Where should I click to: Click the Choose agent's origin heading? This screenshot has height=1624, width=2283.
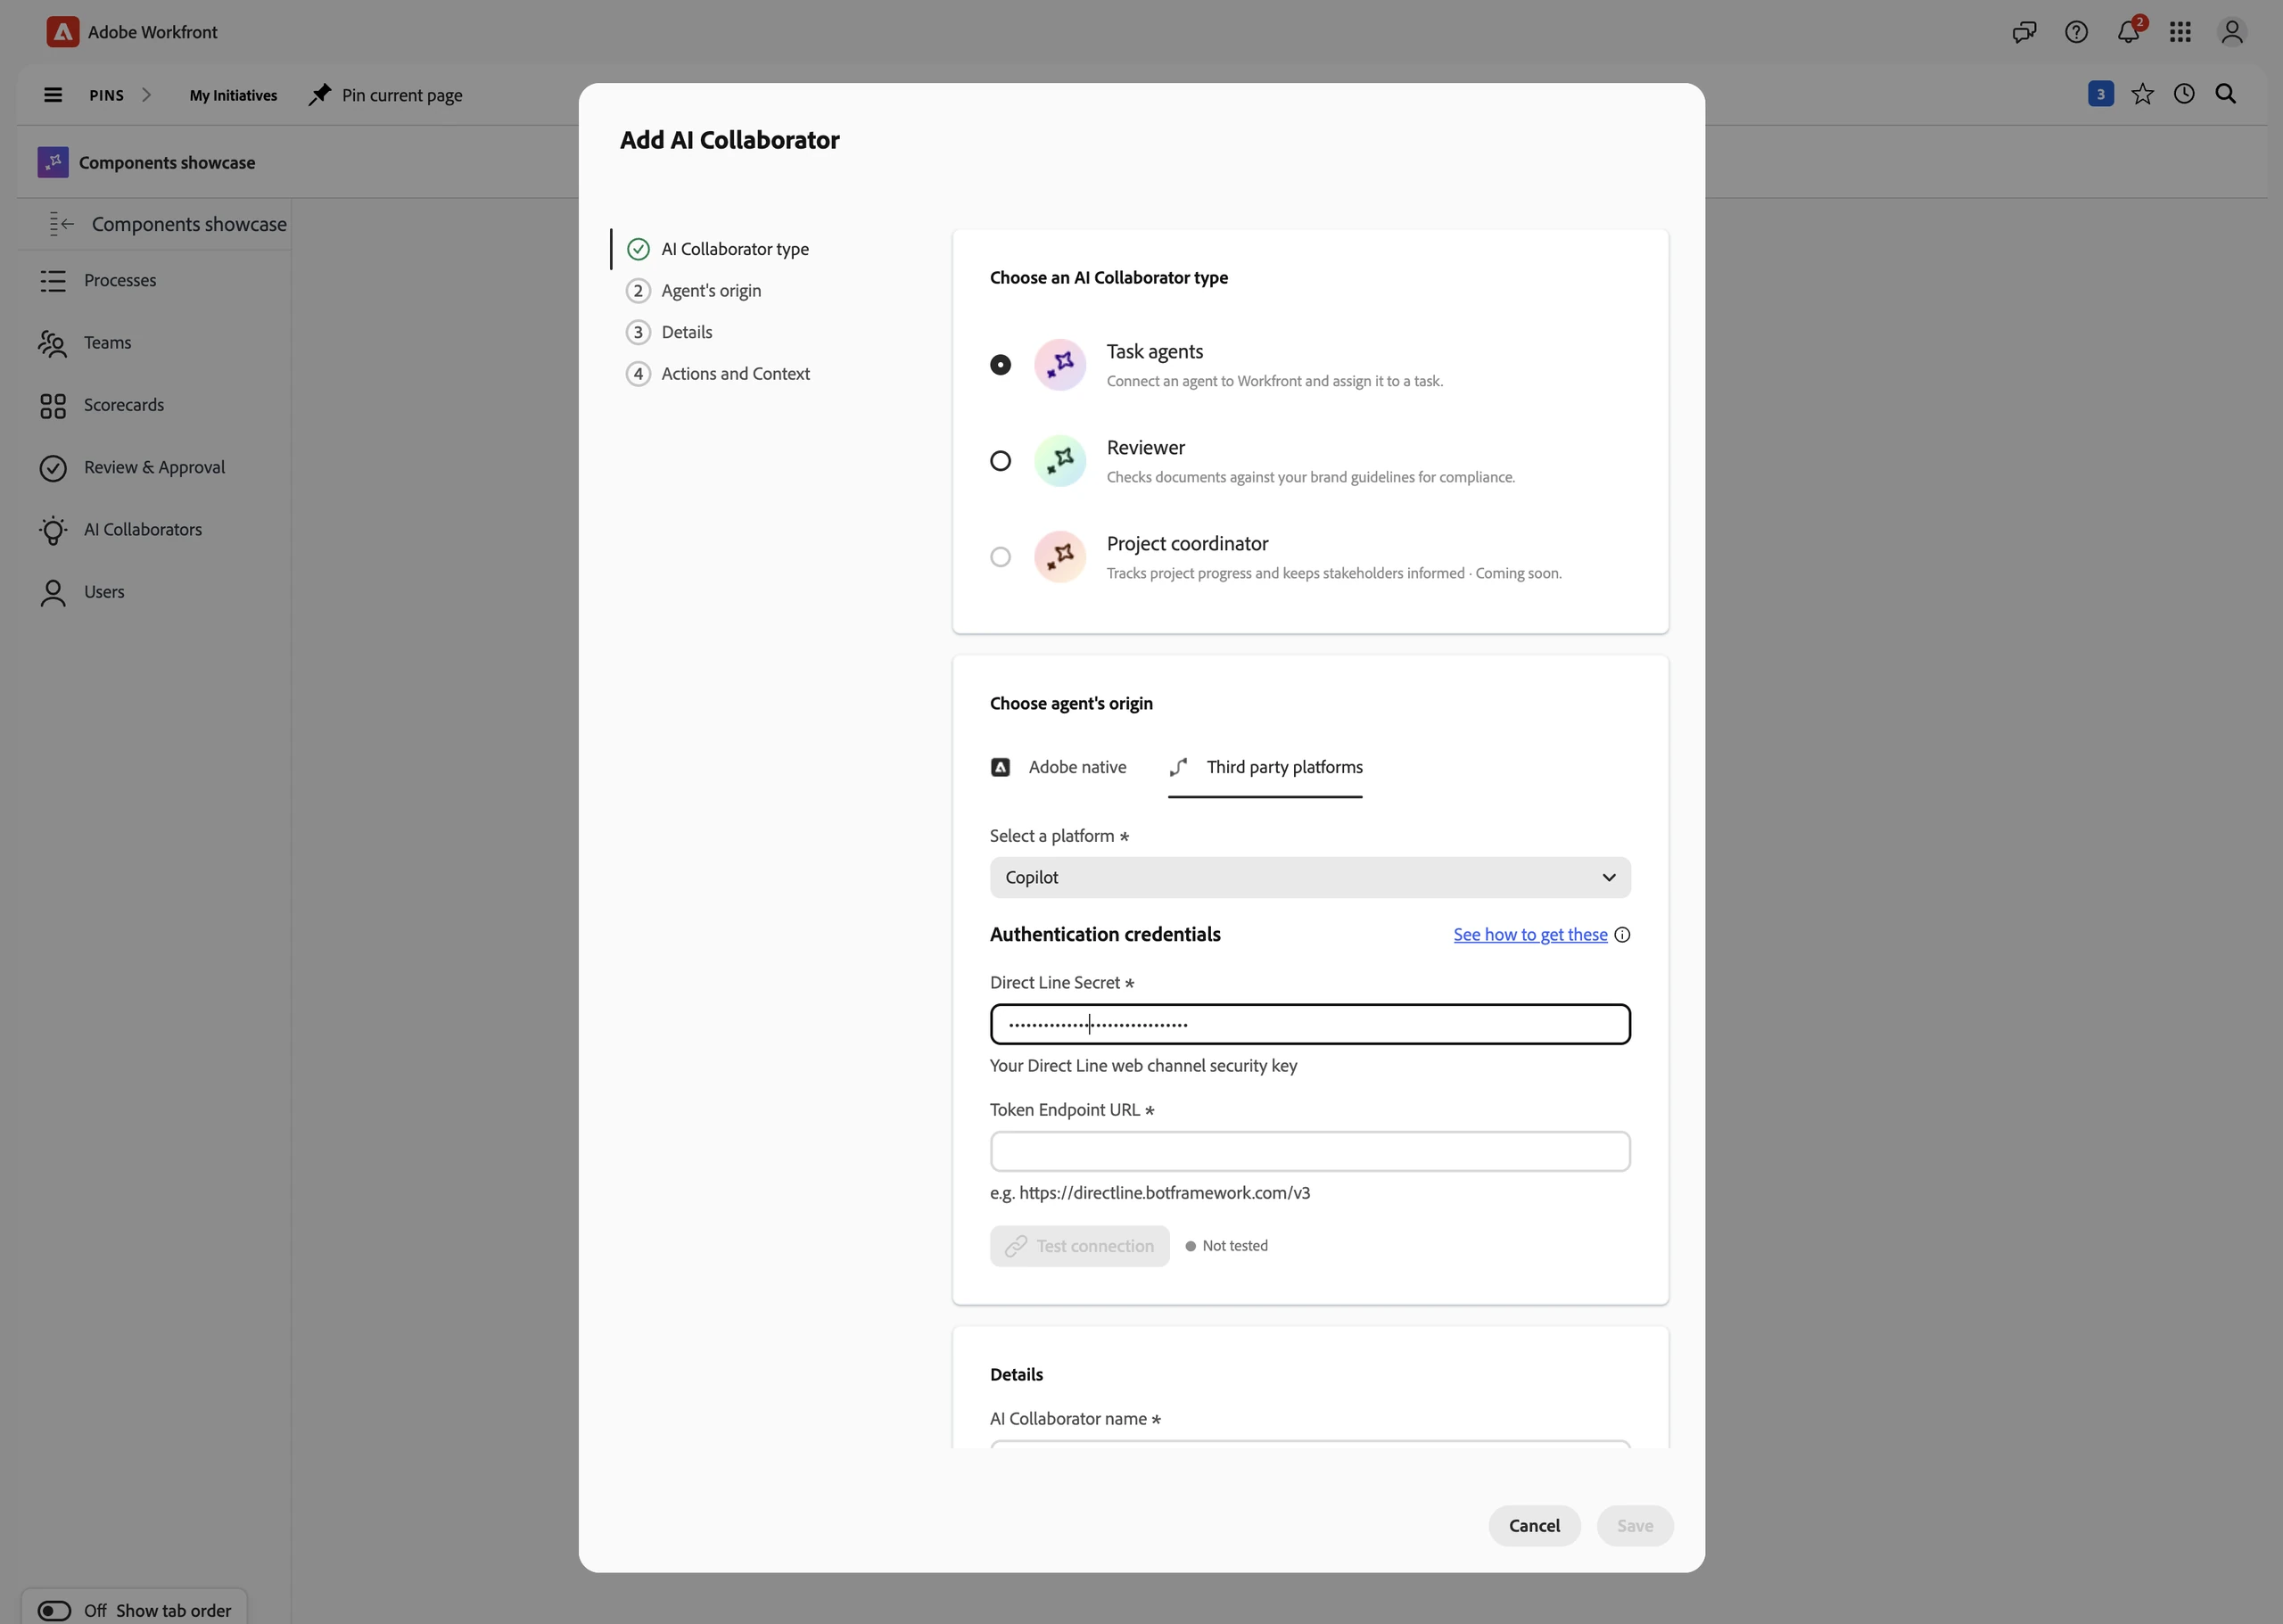click(x=1071, y=704)
